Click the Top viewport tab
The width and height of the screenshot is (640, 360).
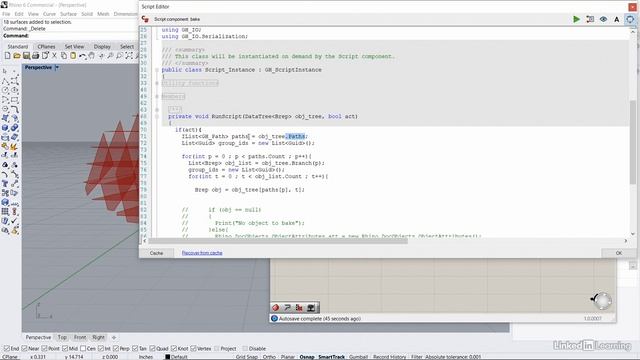pos(62,338)
